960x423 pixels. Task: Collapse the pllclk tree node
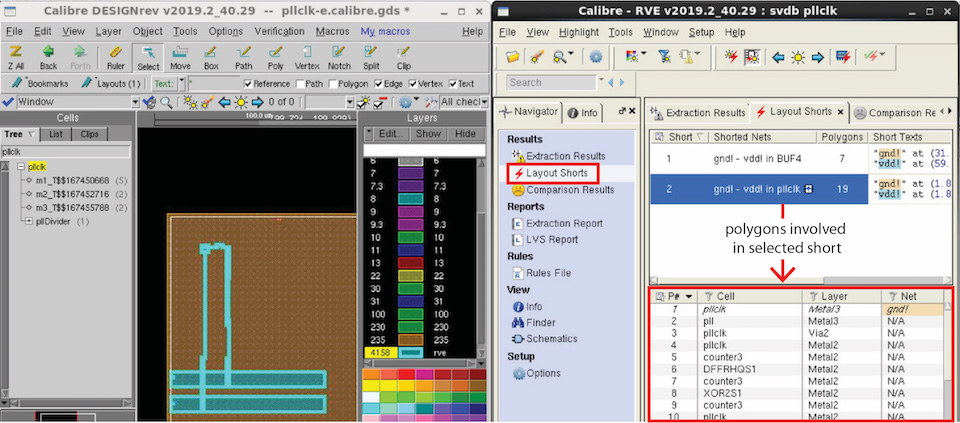tap(21, 167)
